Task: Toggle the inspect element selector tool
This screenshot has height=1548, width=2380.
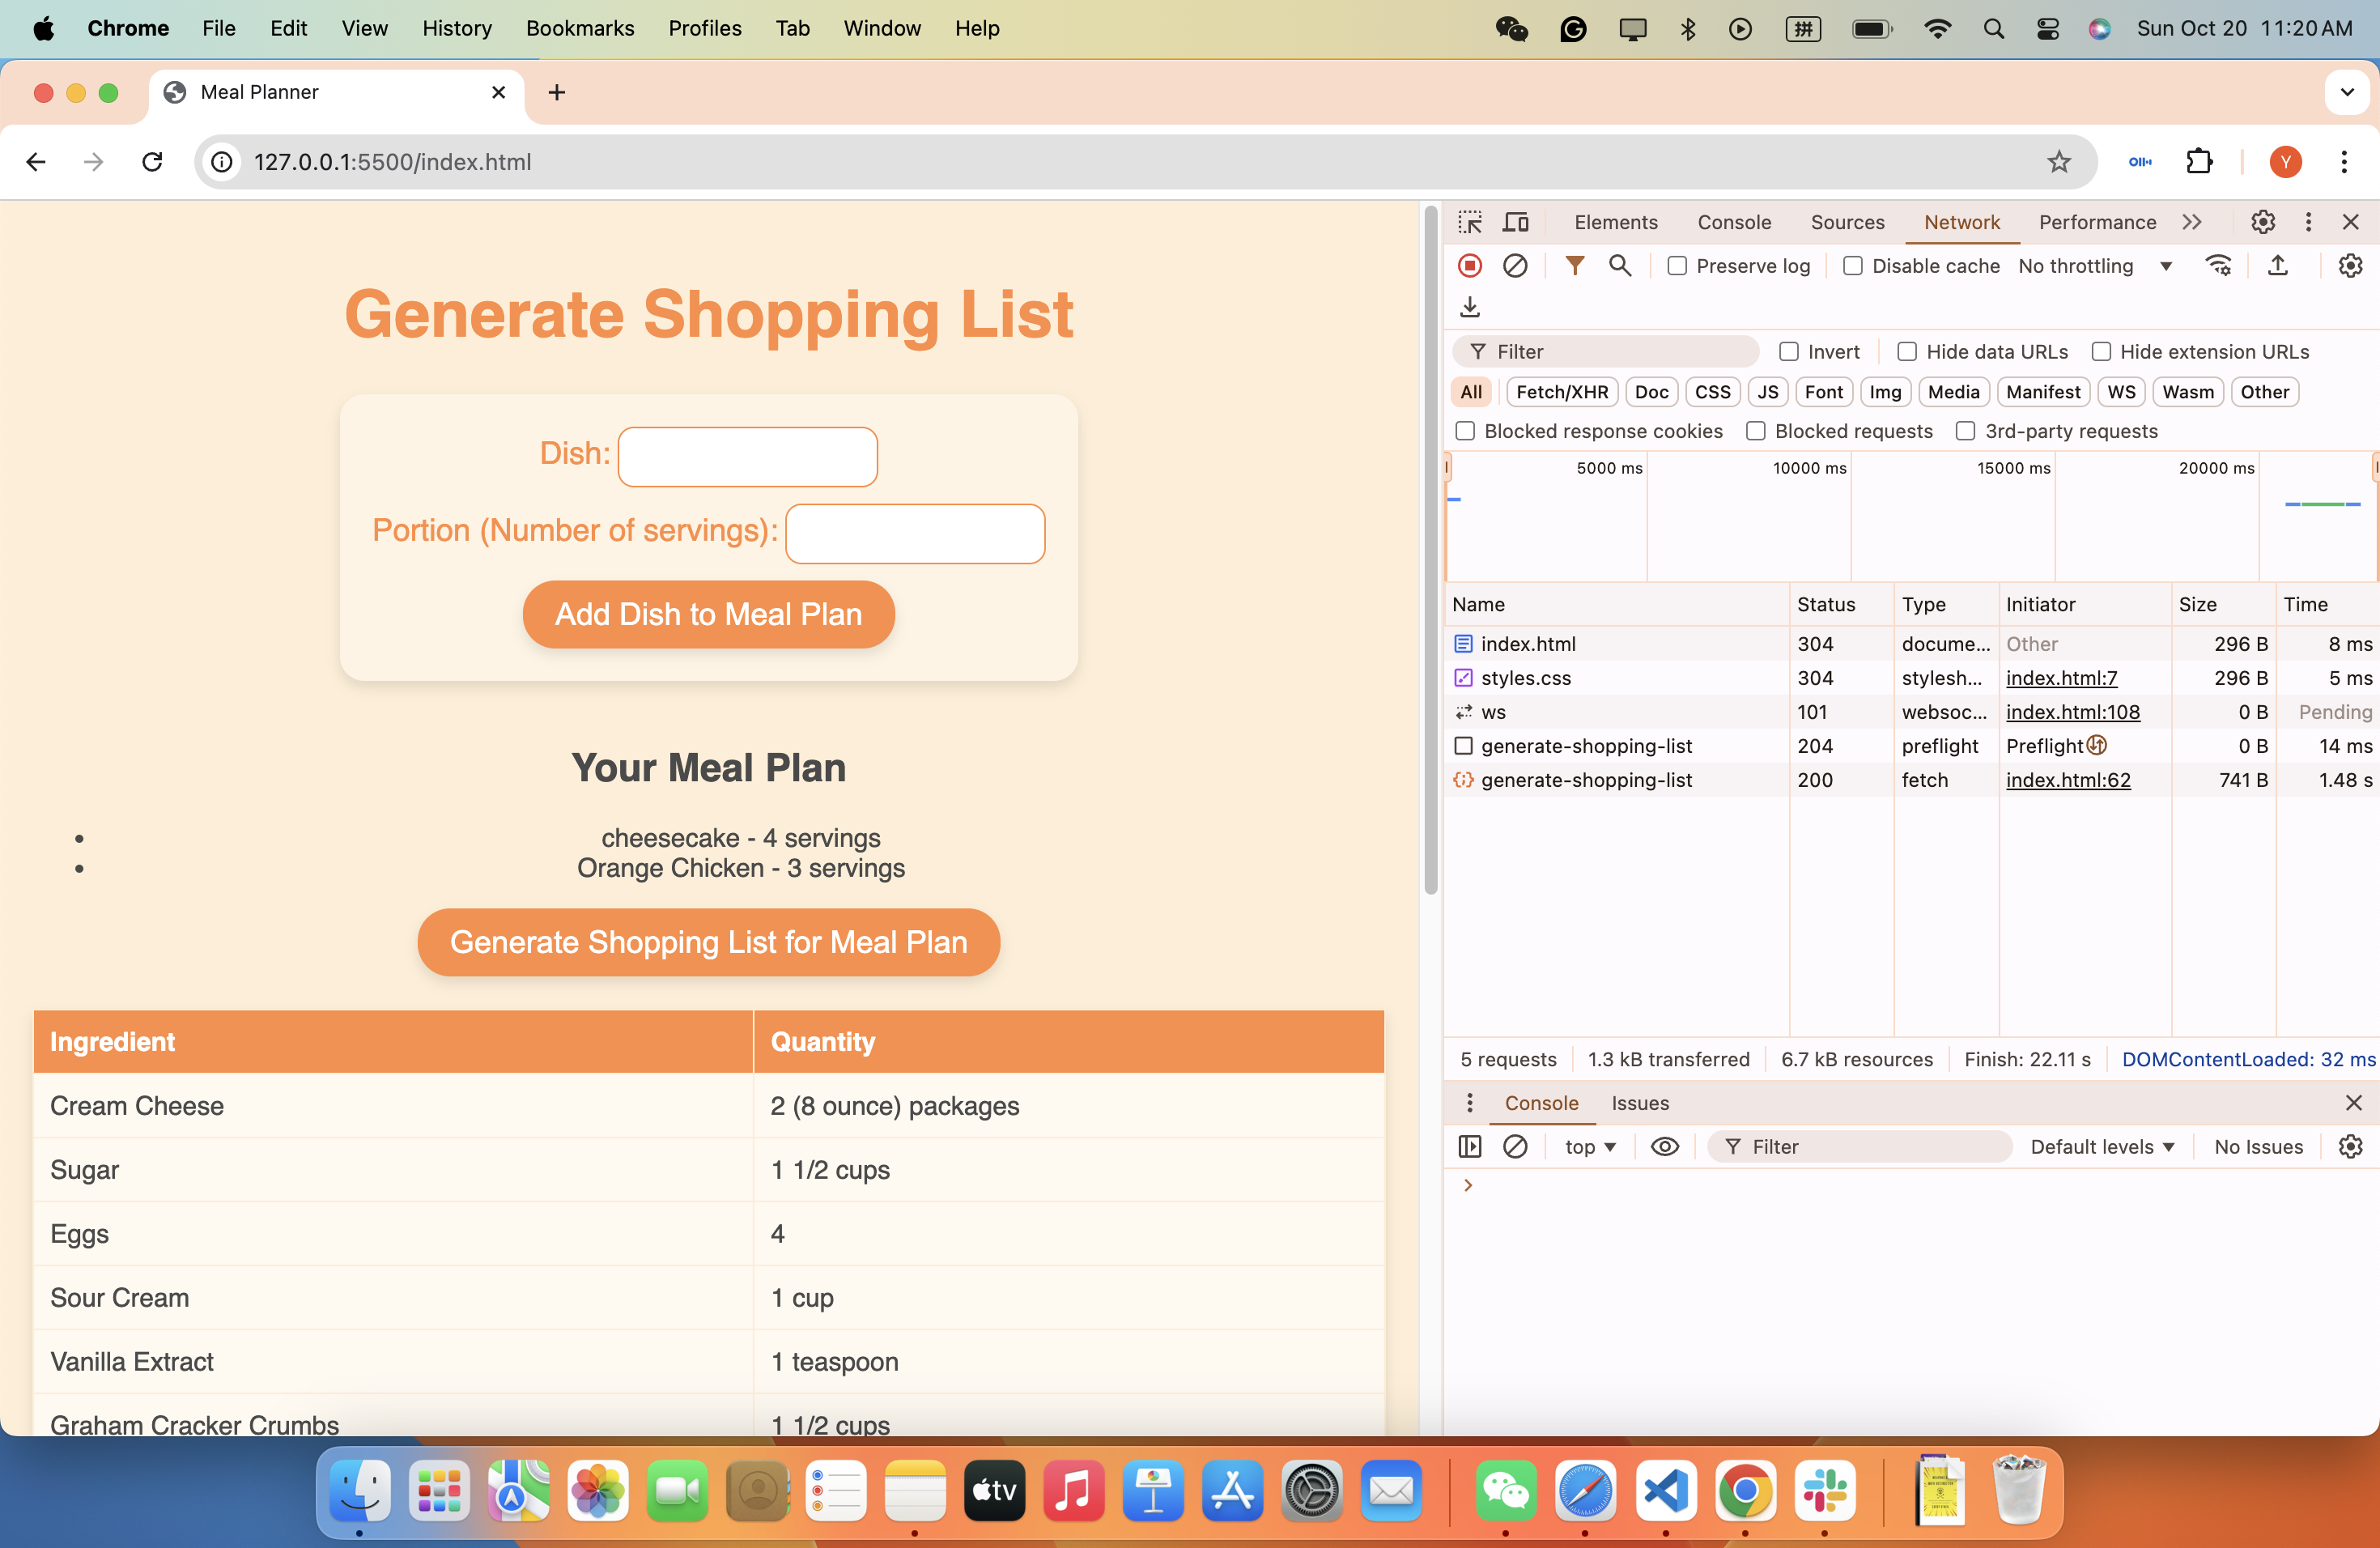Action: 1469,222
